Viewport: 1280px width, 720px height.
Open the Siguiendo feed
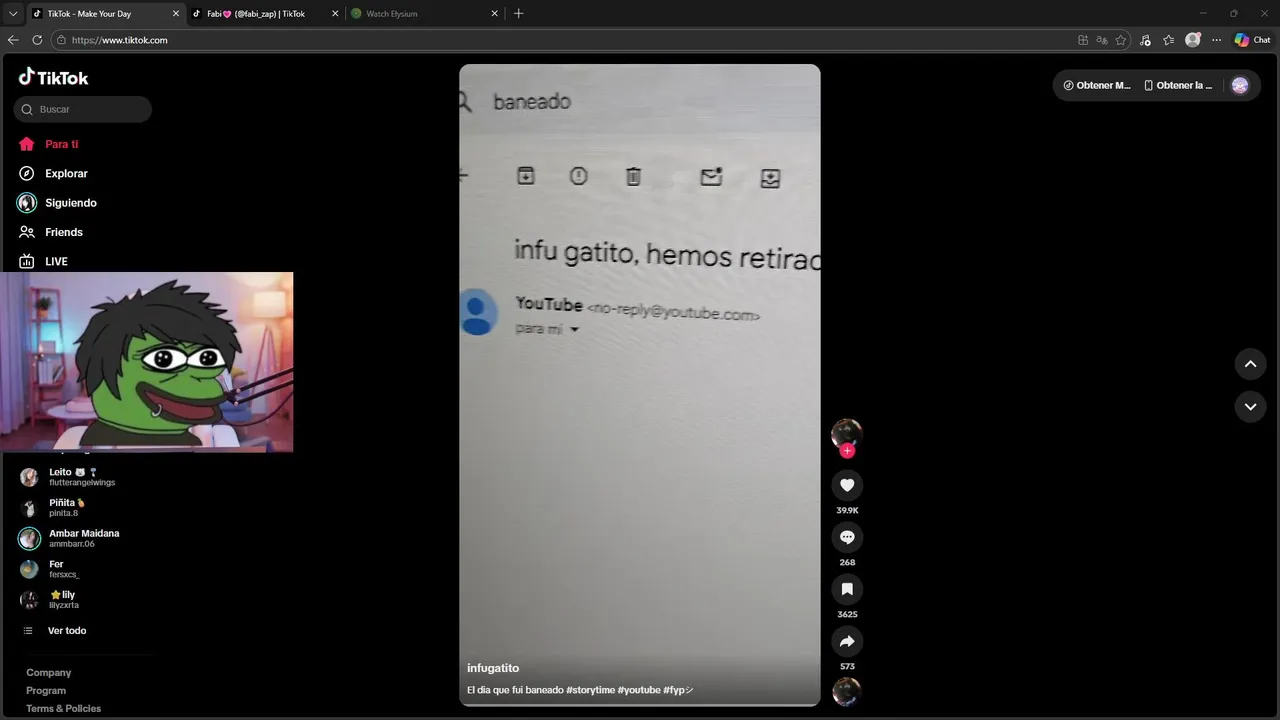coord(70,202)
